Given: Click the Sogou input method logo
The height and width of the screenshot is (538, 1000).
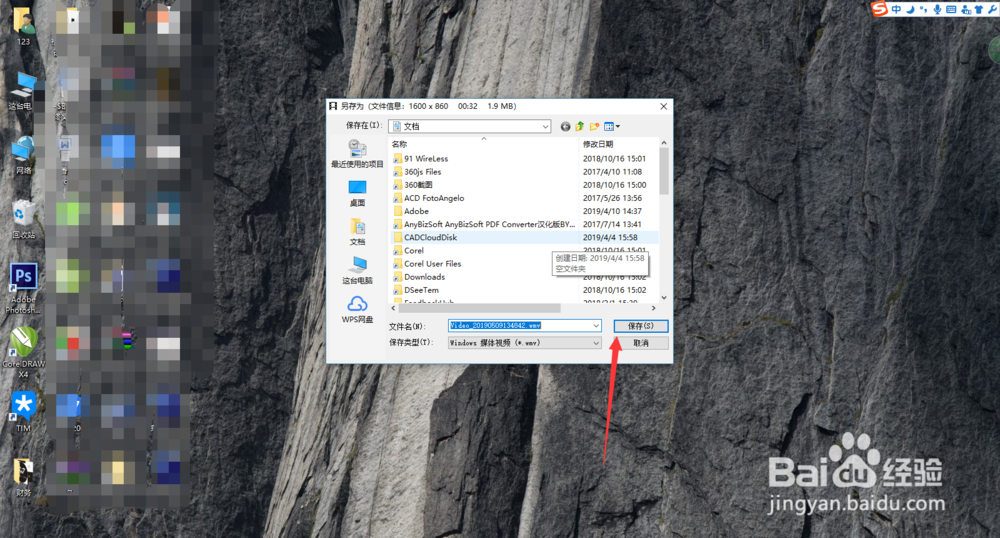Looking at the screenshot, I should coord(880,9).
